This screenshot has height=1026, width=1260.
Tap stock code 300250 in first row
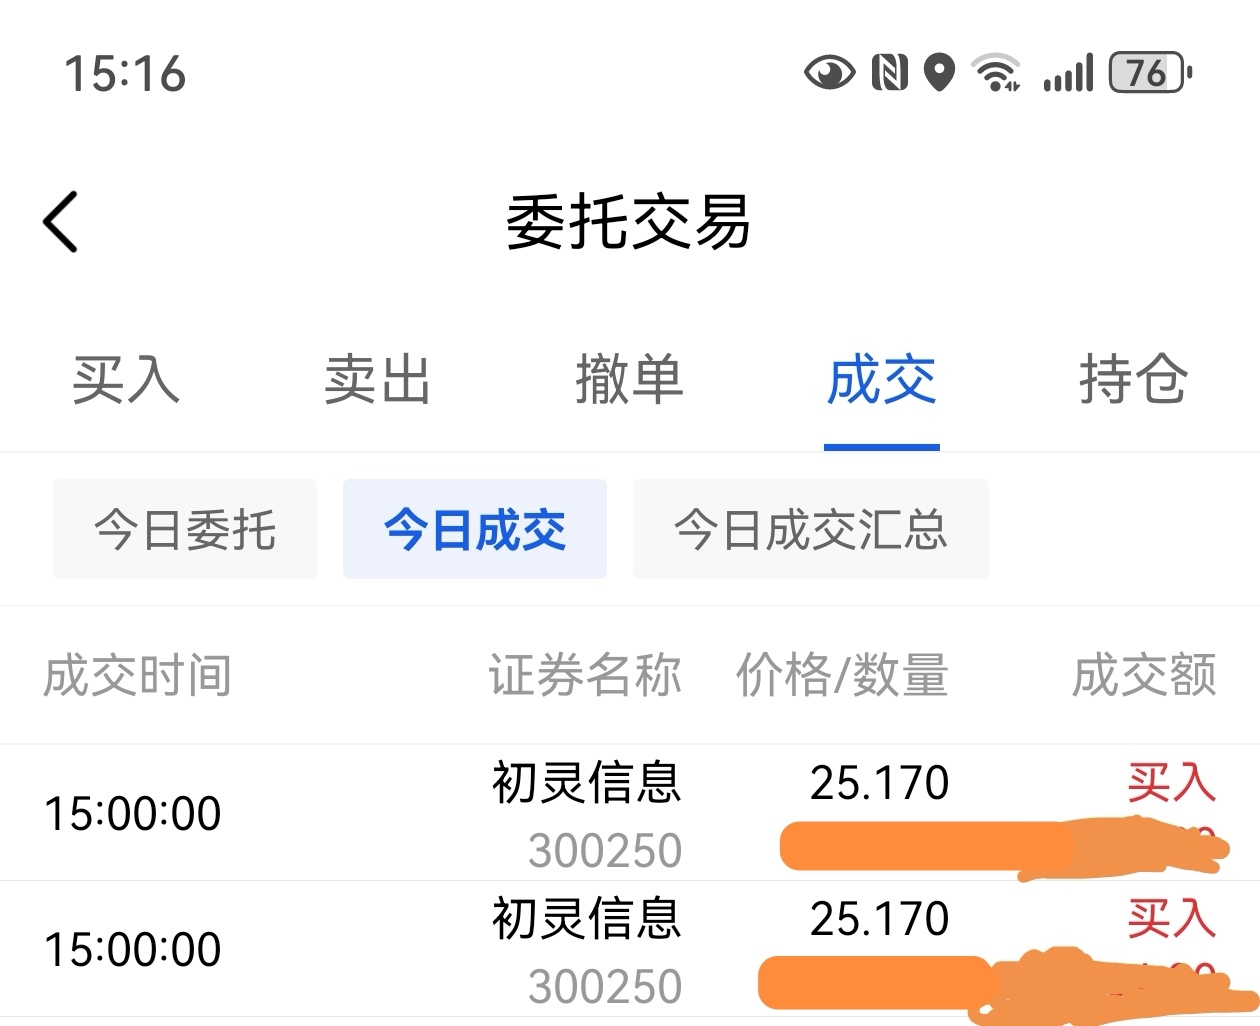(605, 851)
